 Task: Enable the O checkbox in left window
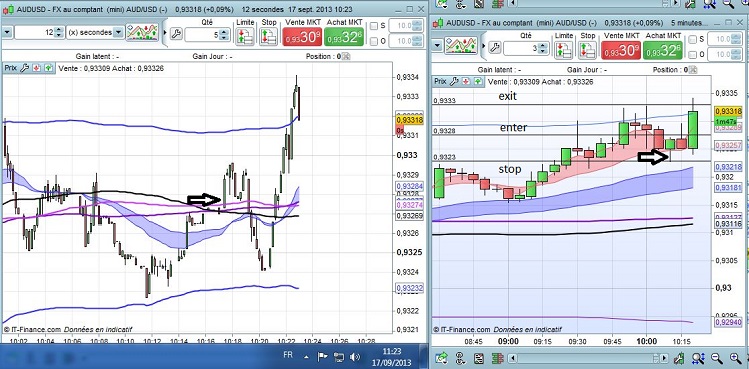(374, 42)
